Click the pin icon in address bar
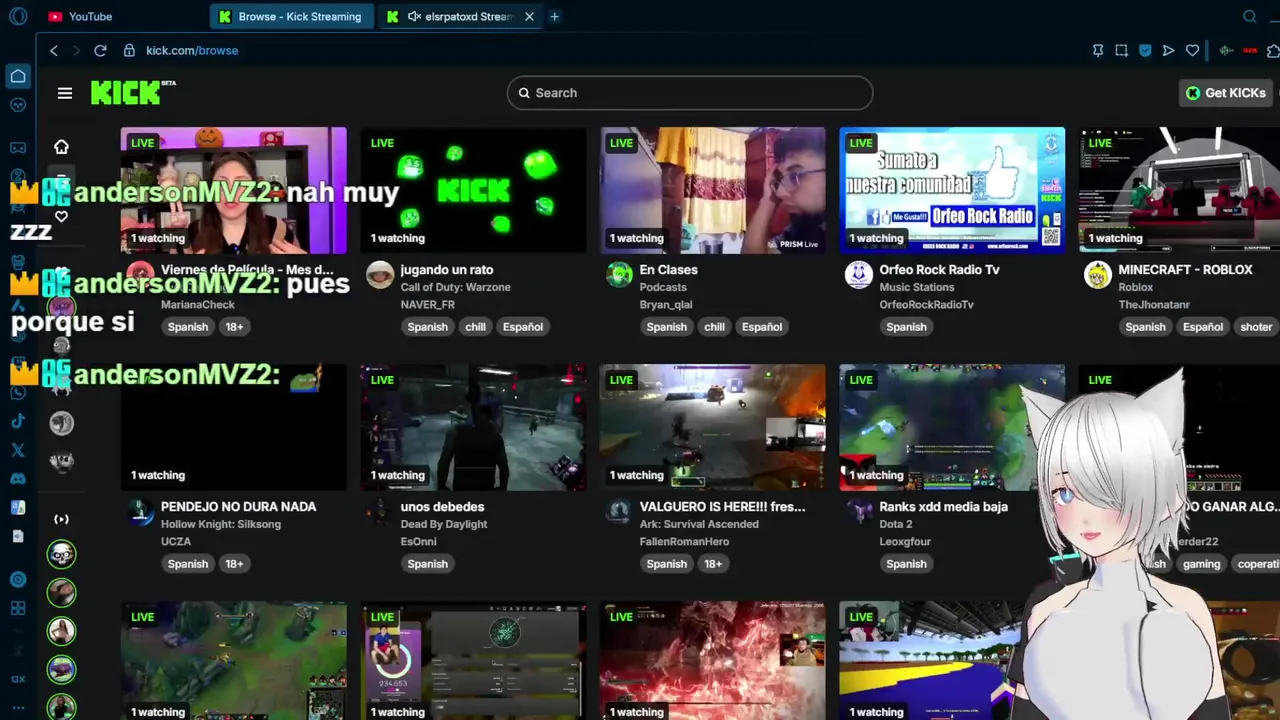Screen dimensions: 1280x720 (1098, 50)
